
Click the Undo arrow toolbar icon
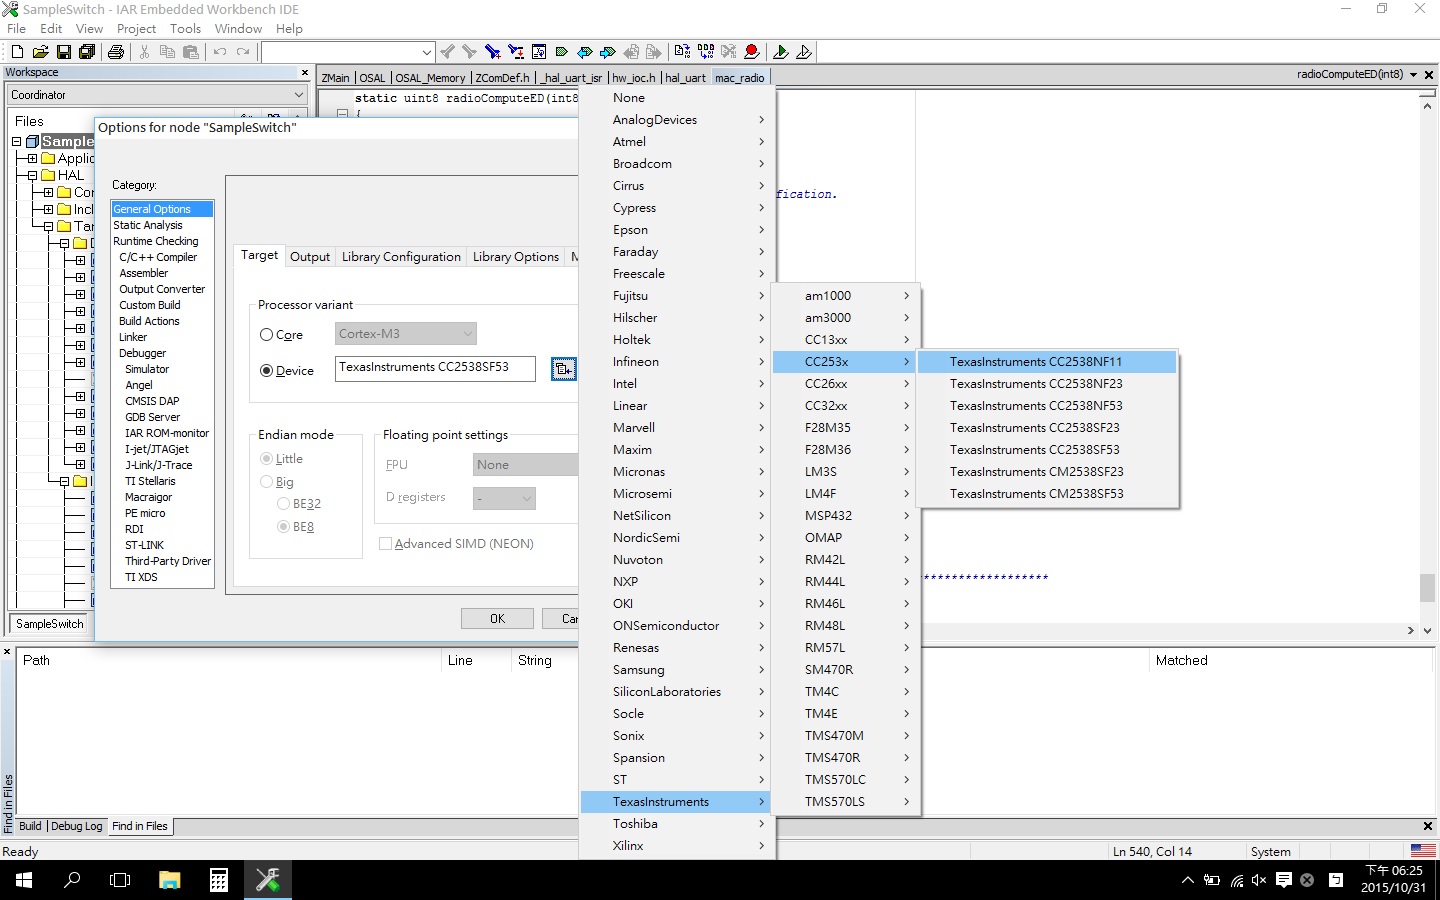[220, 52]
